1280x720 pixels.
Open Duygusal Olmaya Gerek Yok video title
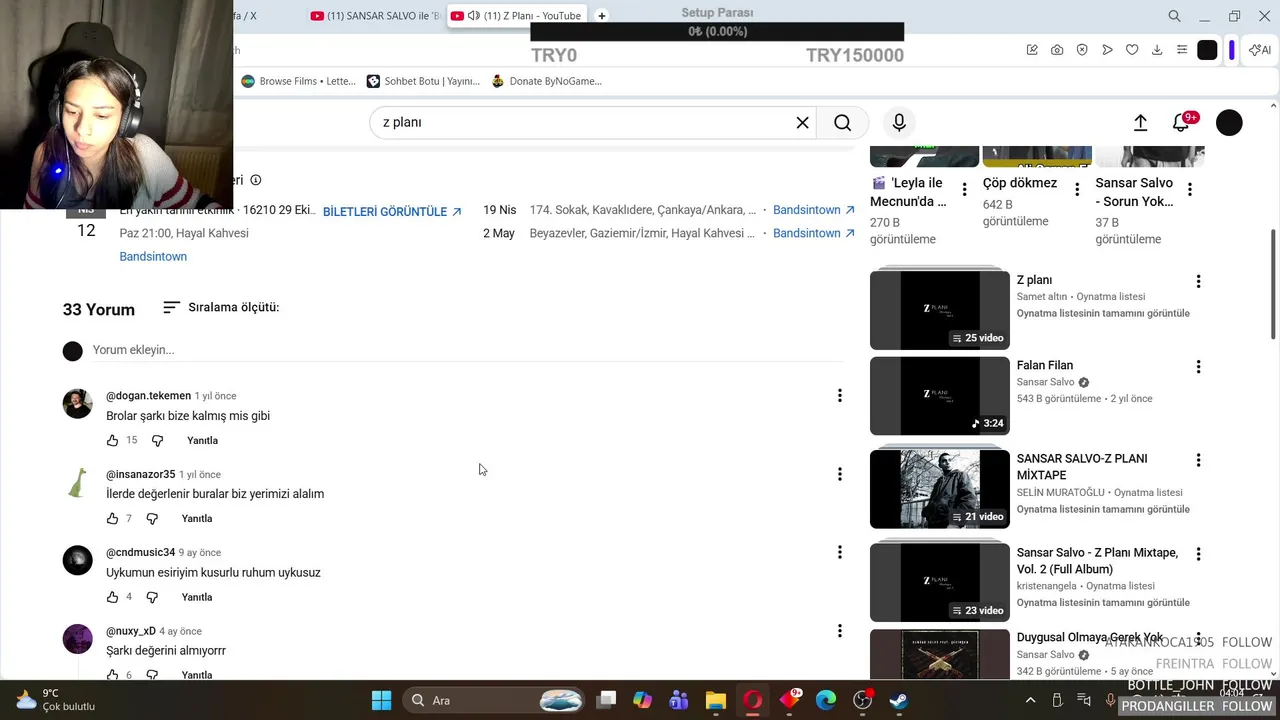1090,637
